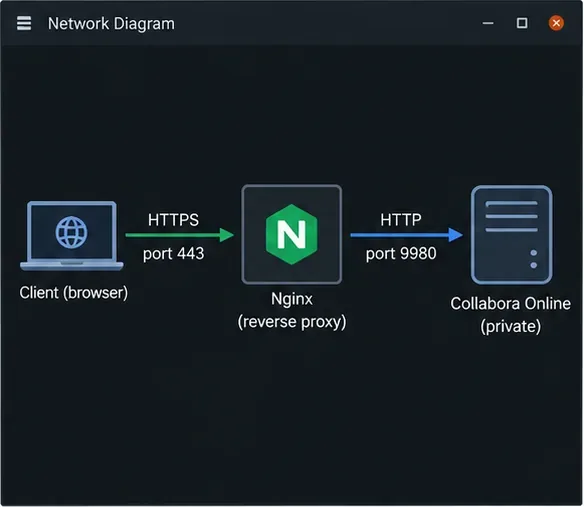Select the blue HTTP arrow
The height and width of the screenshot is (507, 584).
(x=406, y=235)
